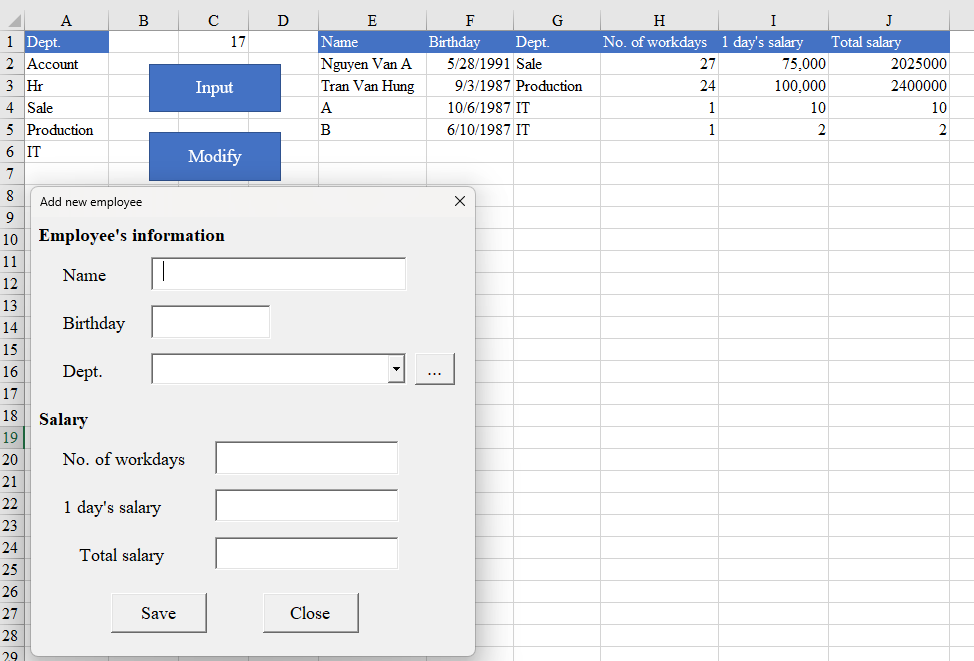The height and width of the screenshot is (661, 974).
Task: Click the No. of workdays field
Action: (x=306, y=458)
